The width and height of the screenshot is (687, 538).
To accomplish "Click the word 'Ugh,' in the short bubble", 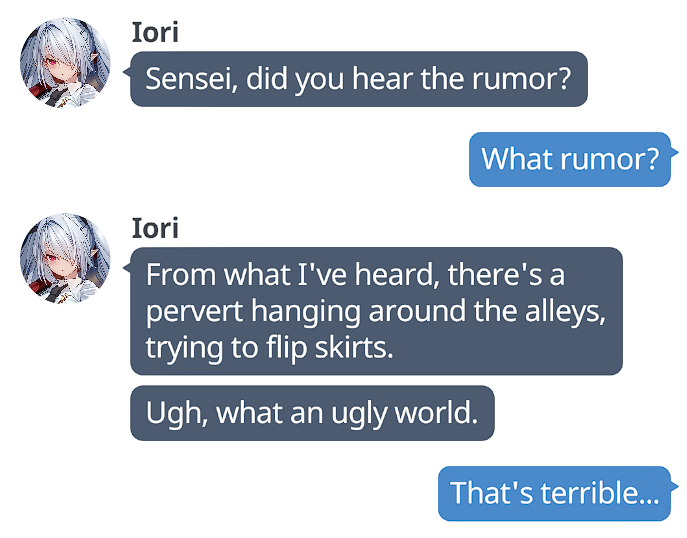I will click(176, 414).
